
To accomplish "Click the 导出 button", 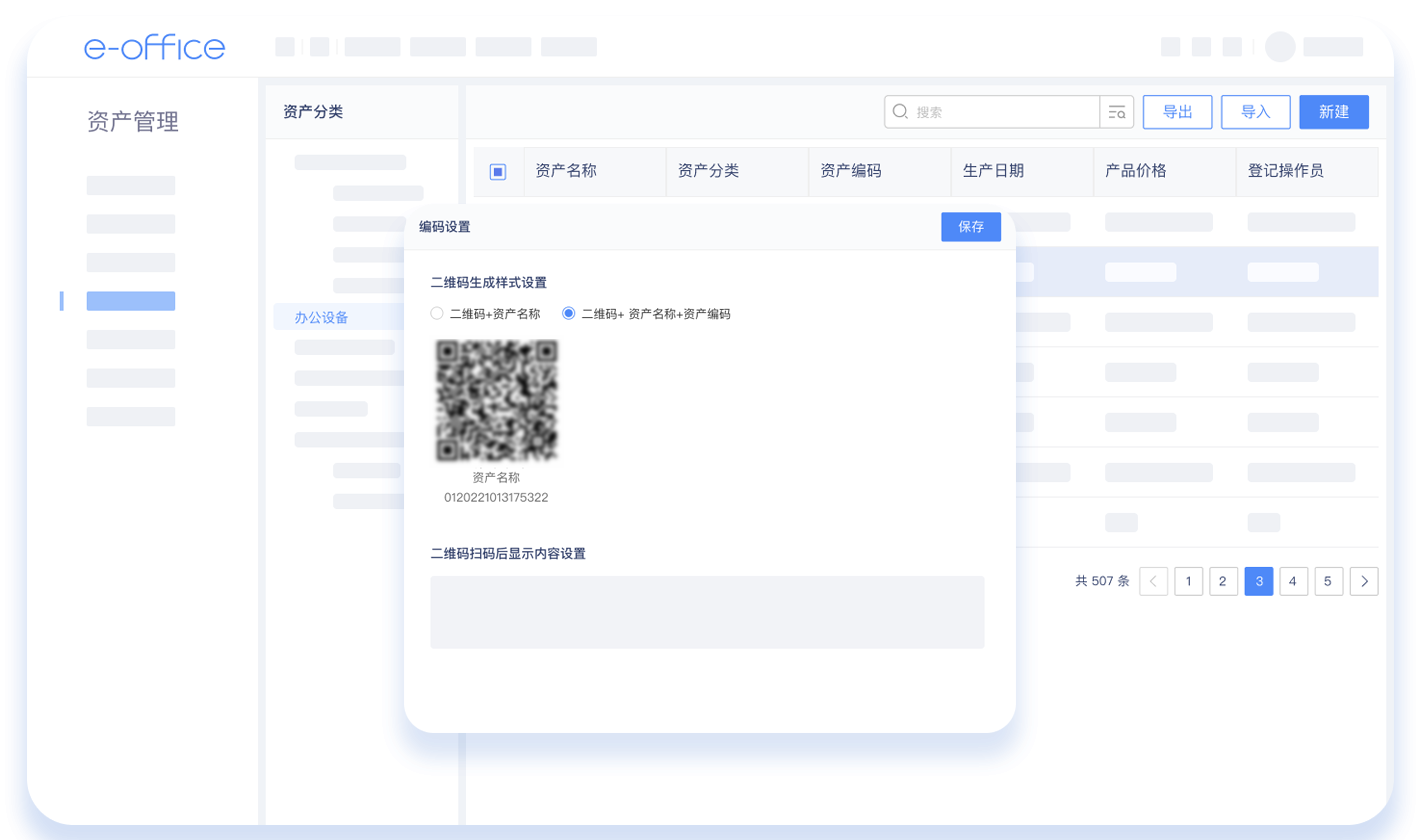I will pos(1178,112).
